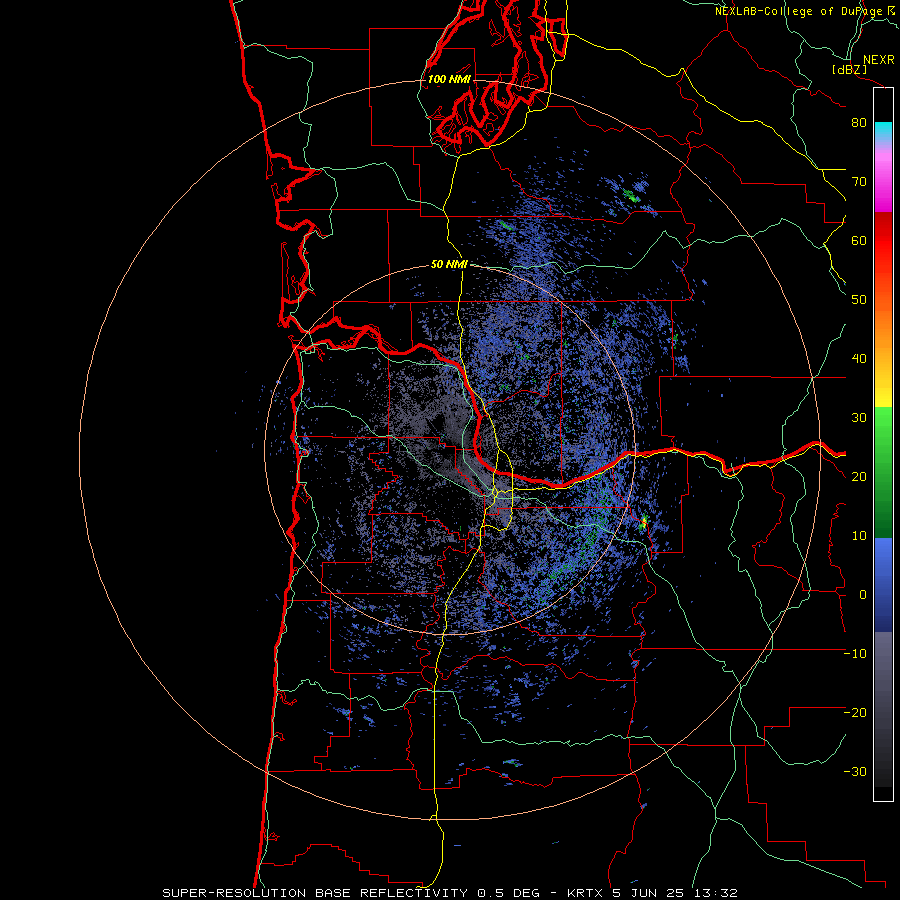Viewport: 900px width, 900px height.
Task: Click the NEXR label above the color scale
Action: 878,60
